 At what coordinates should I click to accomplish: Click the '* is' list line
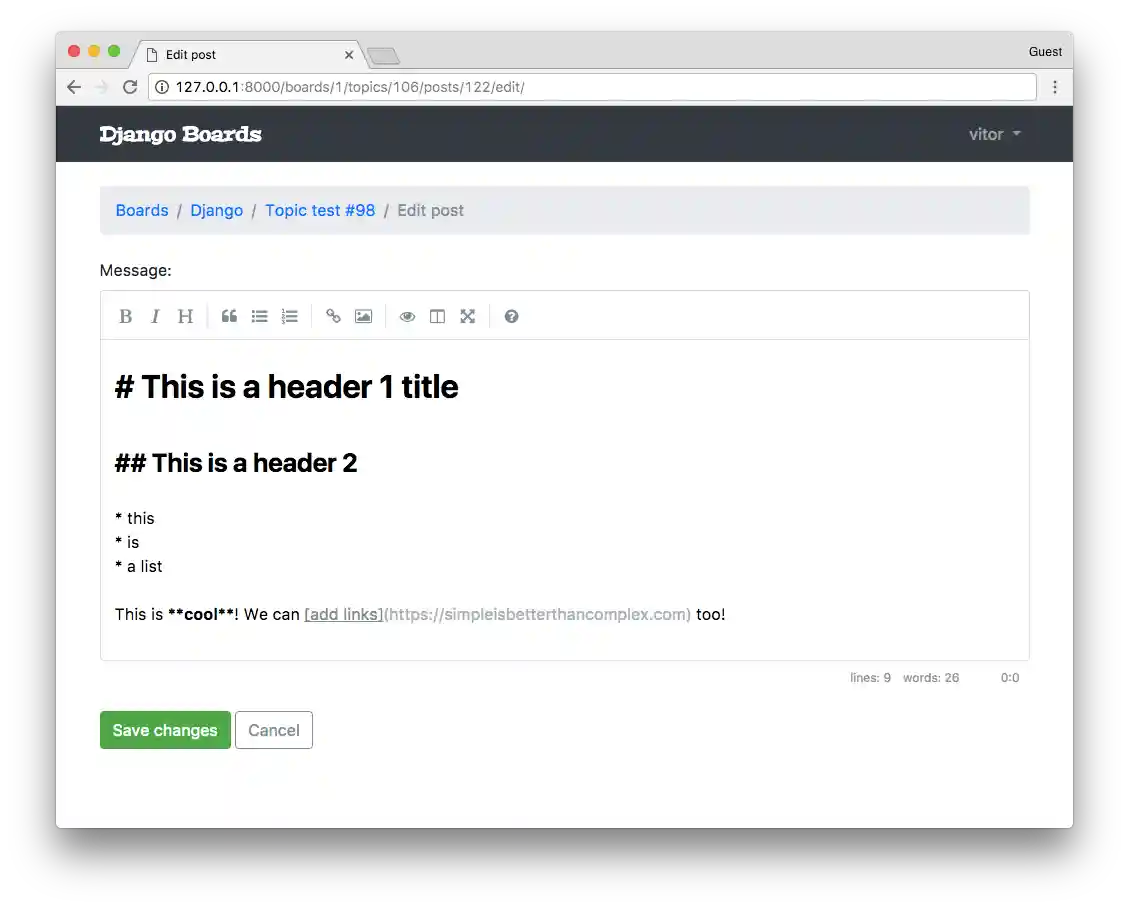coord(127,542)
